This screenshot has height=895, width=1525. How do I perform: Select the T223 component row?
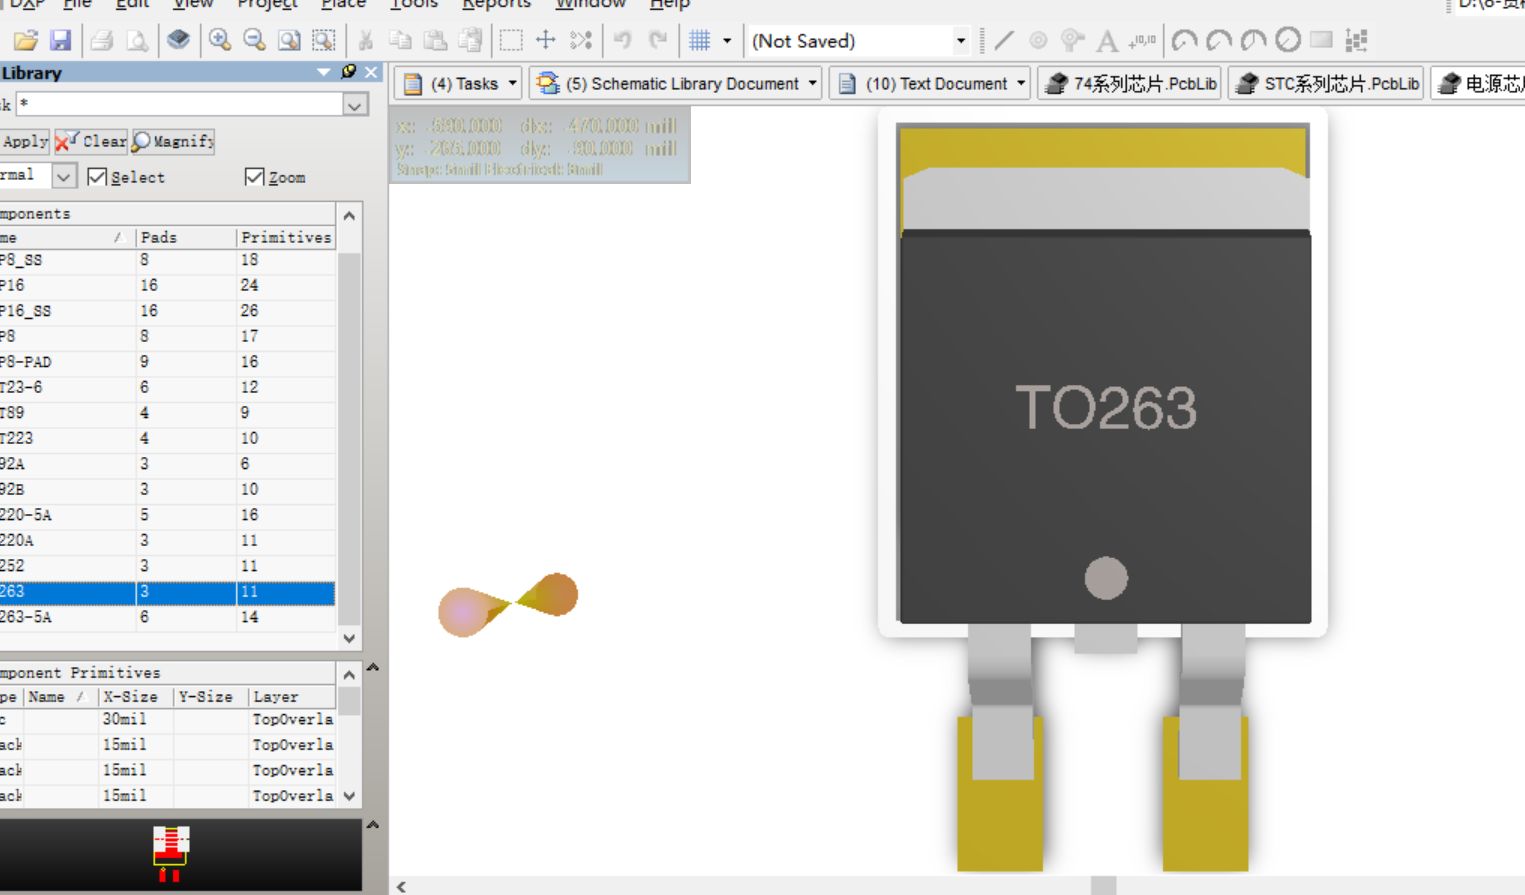tap(167, 438)
